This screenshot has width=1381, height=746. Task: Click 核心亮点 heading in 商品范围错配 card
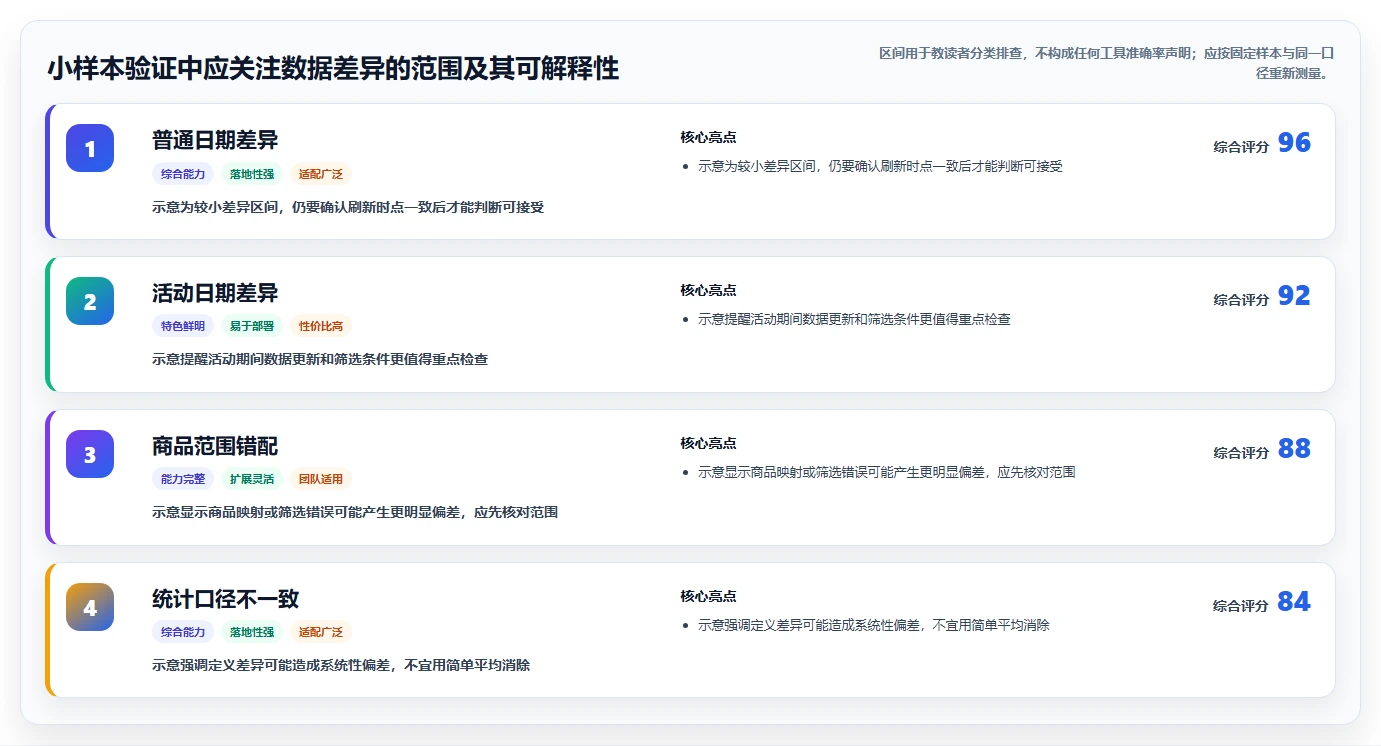pyautogui.click(x=708, y=443)
